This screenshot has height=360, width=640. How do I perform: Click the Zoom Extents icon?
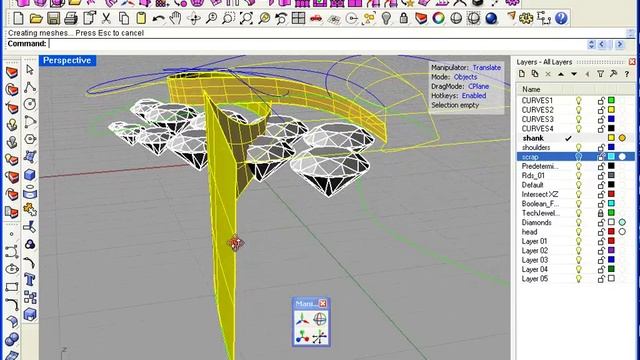click(x=246, y=18)
